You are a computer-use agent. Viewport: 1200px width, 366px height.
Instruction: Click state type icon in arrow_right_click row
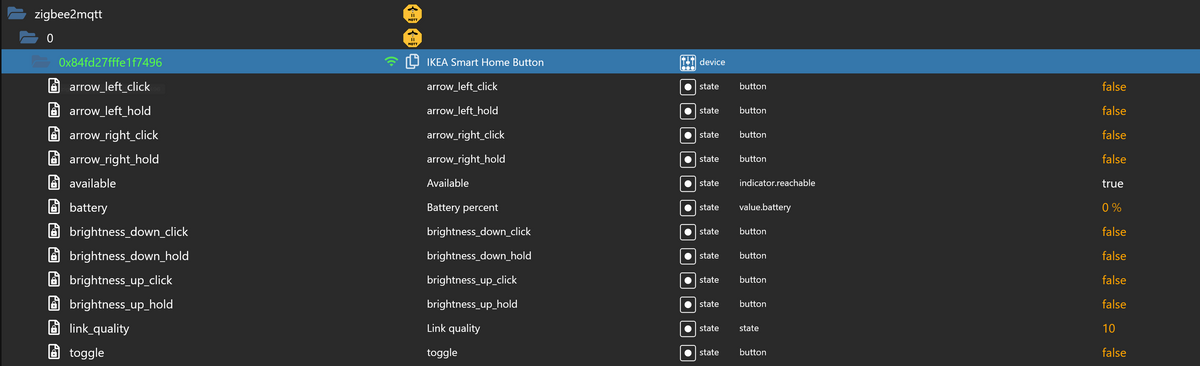(x=687, y=135)
